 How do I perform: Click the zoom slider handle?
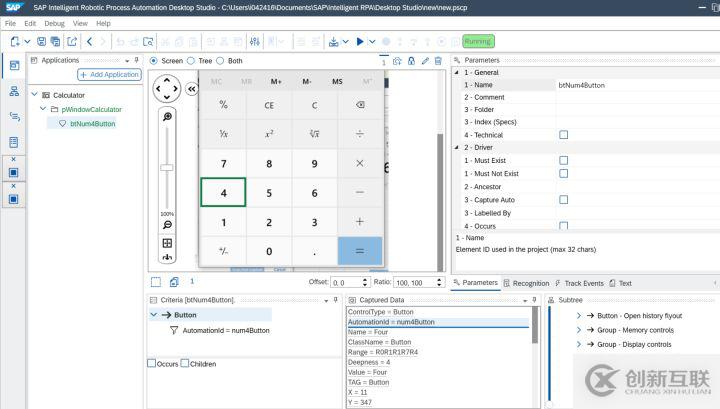(x=167, y=168)
